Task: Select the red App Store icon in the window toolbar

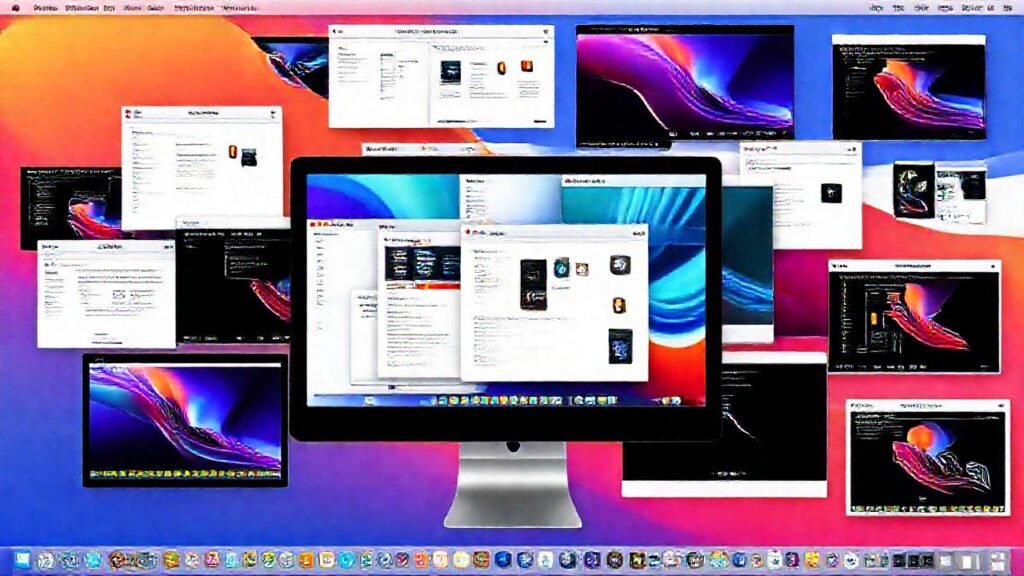Action: coord(470,231)
